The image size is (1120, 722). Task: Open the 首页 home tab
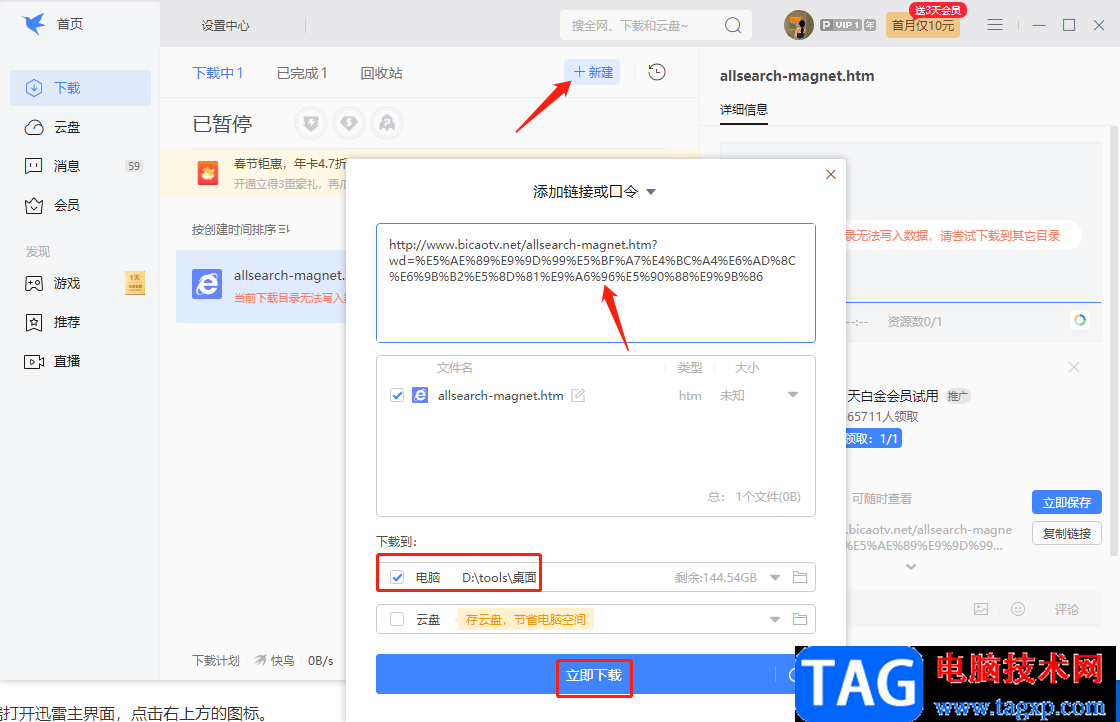(70, 24)
